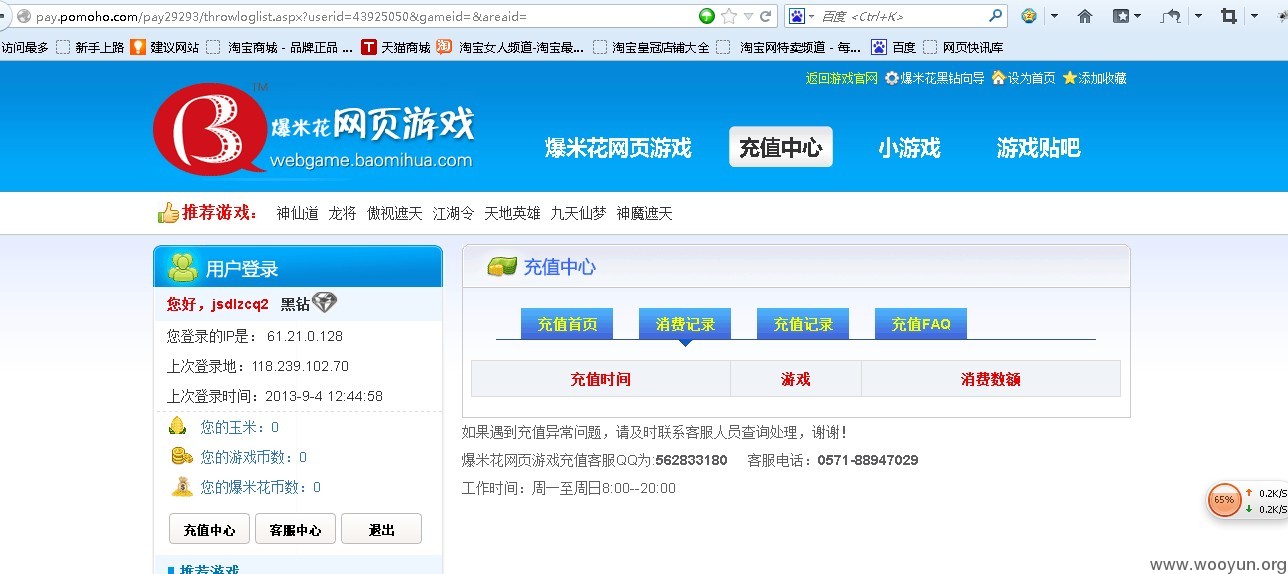The height and width of the screenshot is (574, 1288).
Task: Reload the page with refresh icon
Action: (x=765, y=16)
